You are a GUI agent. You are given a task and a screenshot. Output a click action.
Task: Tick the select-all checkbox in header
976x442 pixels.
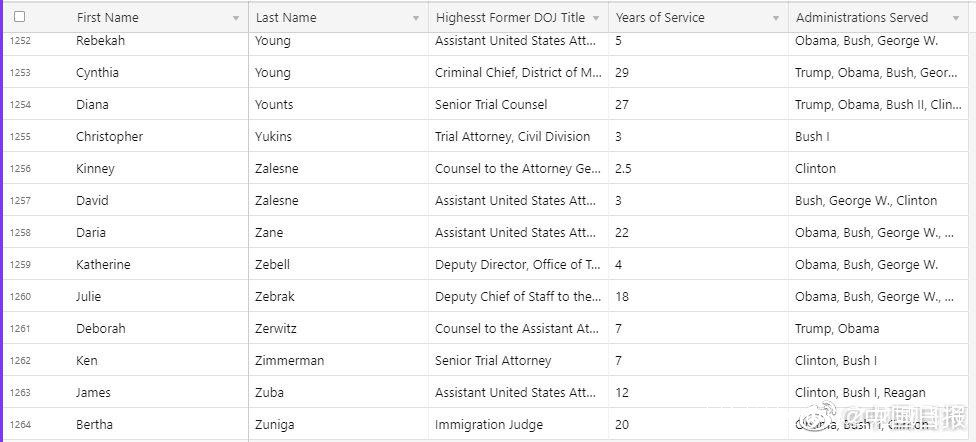pyautogui.click(x=19, y=17)
